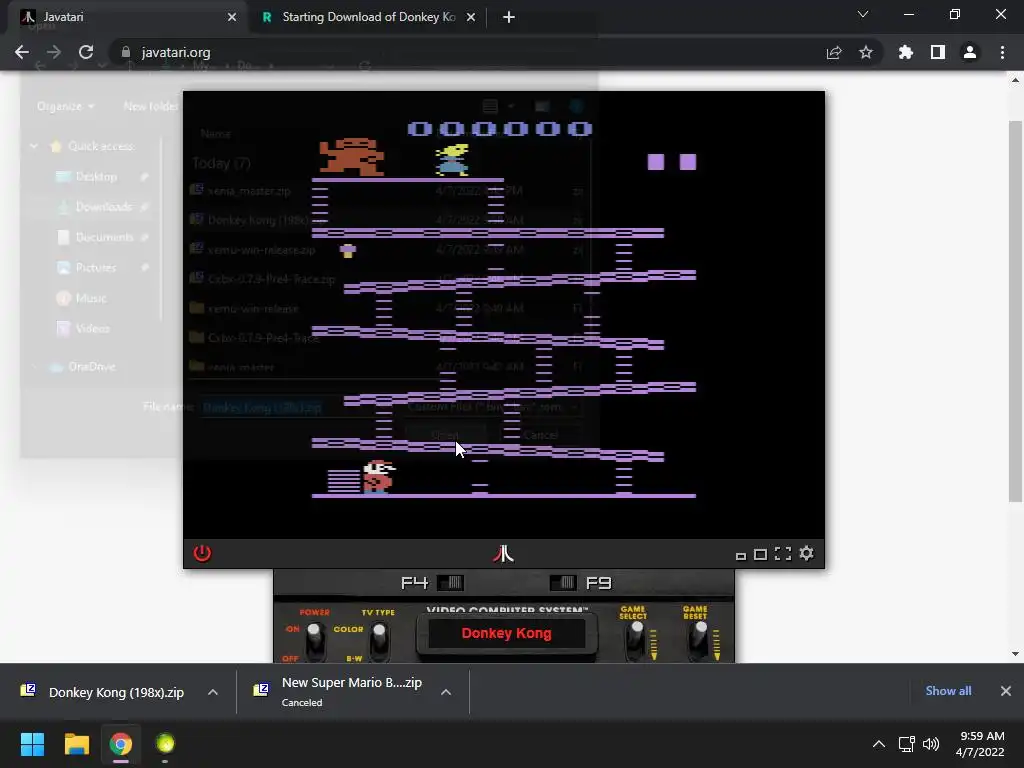
Task: Open Chrome extensions puzzle icon
Action: click(x=905, y=52)
